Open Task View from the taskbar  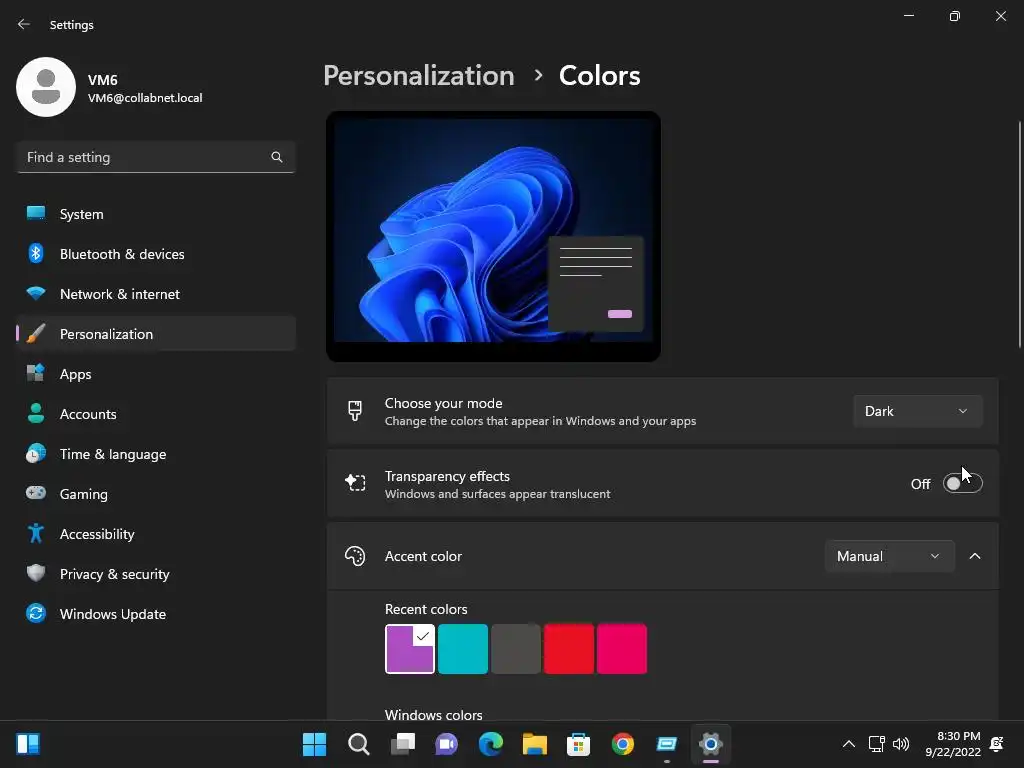(x=403, y=744)
